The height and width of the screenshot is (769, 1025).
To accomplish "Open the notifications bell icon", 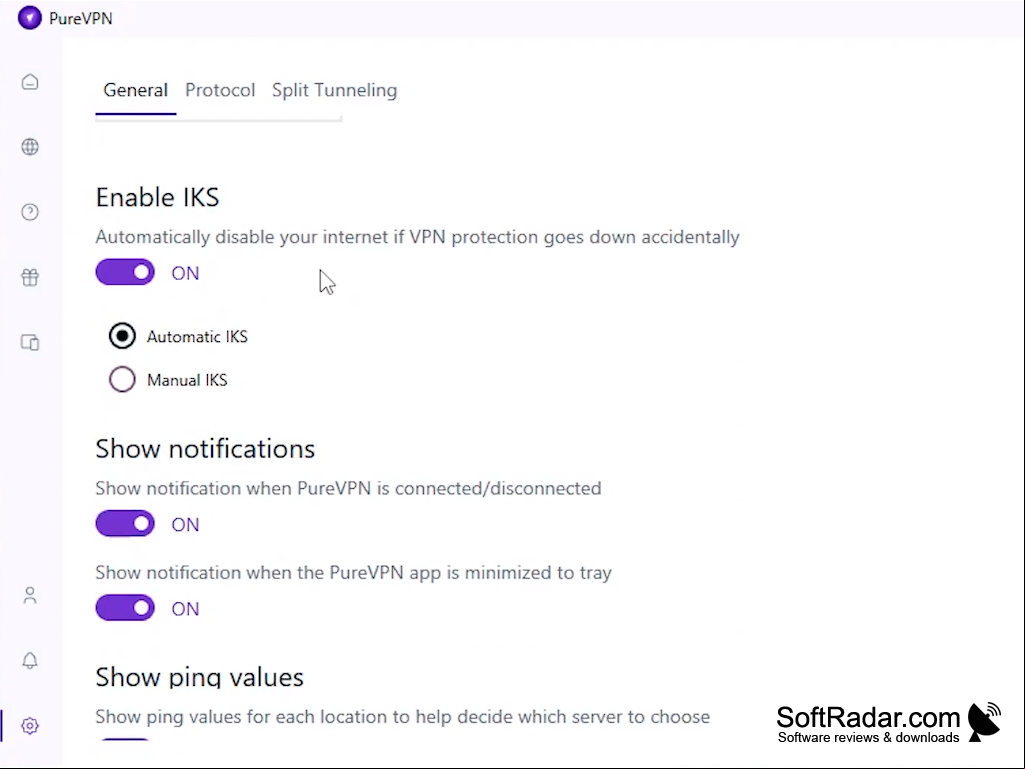I will pos(30,660).
